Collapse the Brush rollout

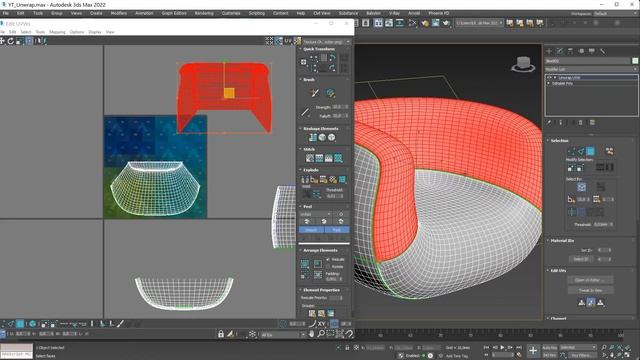[x=309, y=80]
